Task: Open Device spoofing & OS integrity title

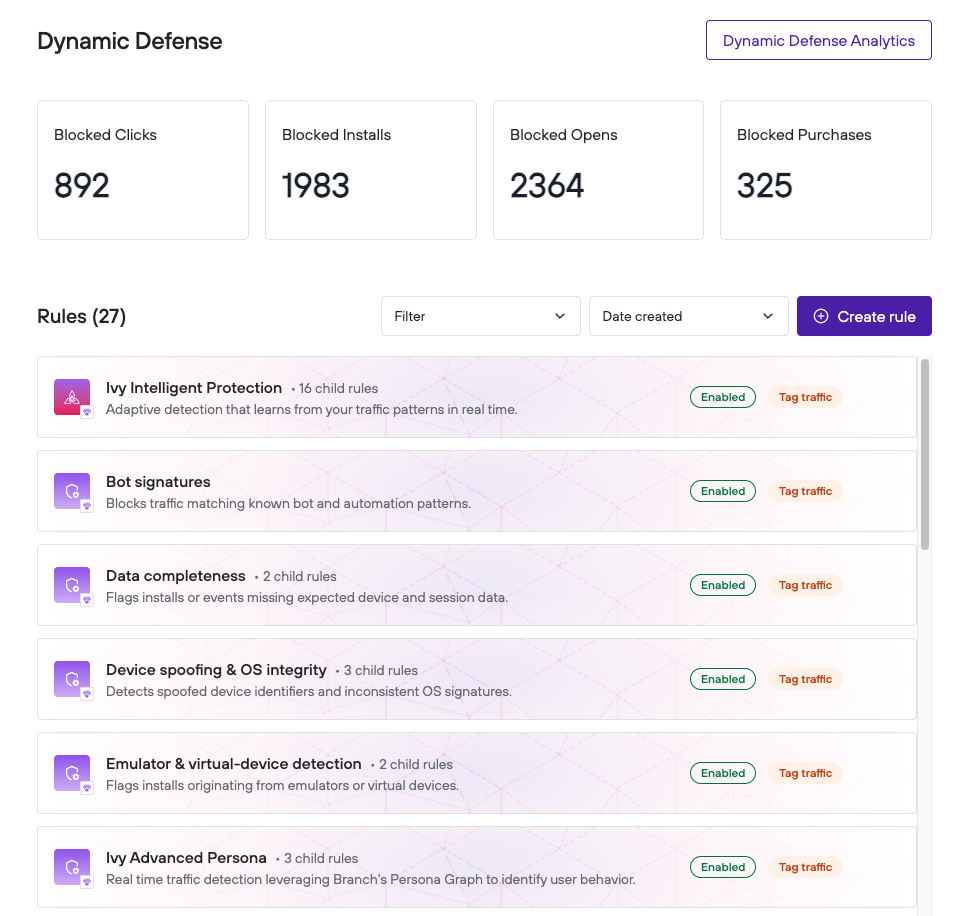Action: [216, 670]
